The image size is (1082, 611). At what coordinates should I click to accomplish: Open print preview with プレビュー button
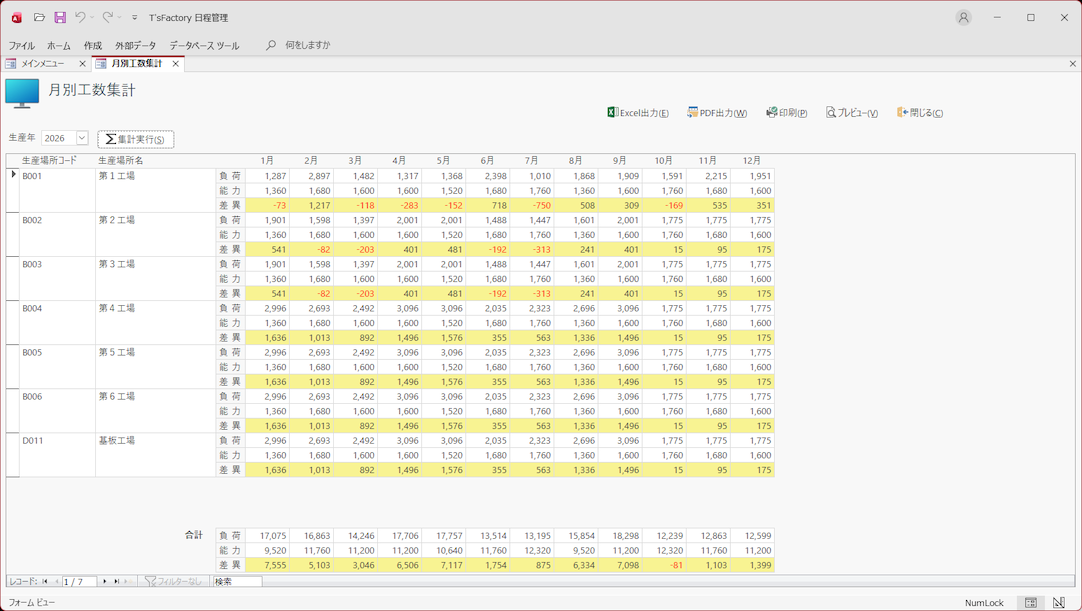pos(852,113)
